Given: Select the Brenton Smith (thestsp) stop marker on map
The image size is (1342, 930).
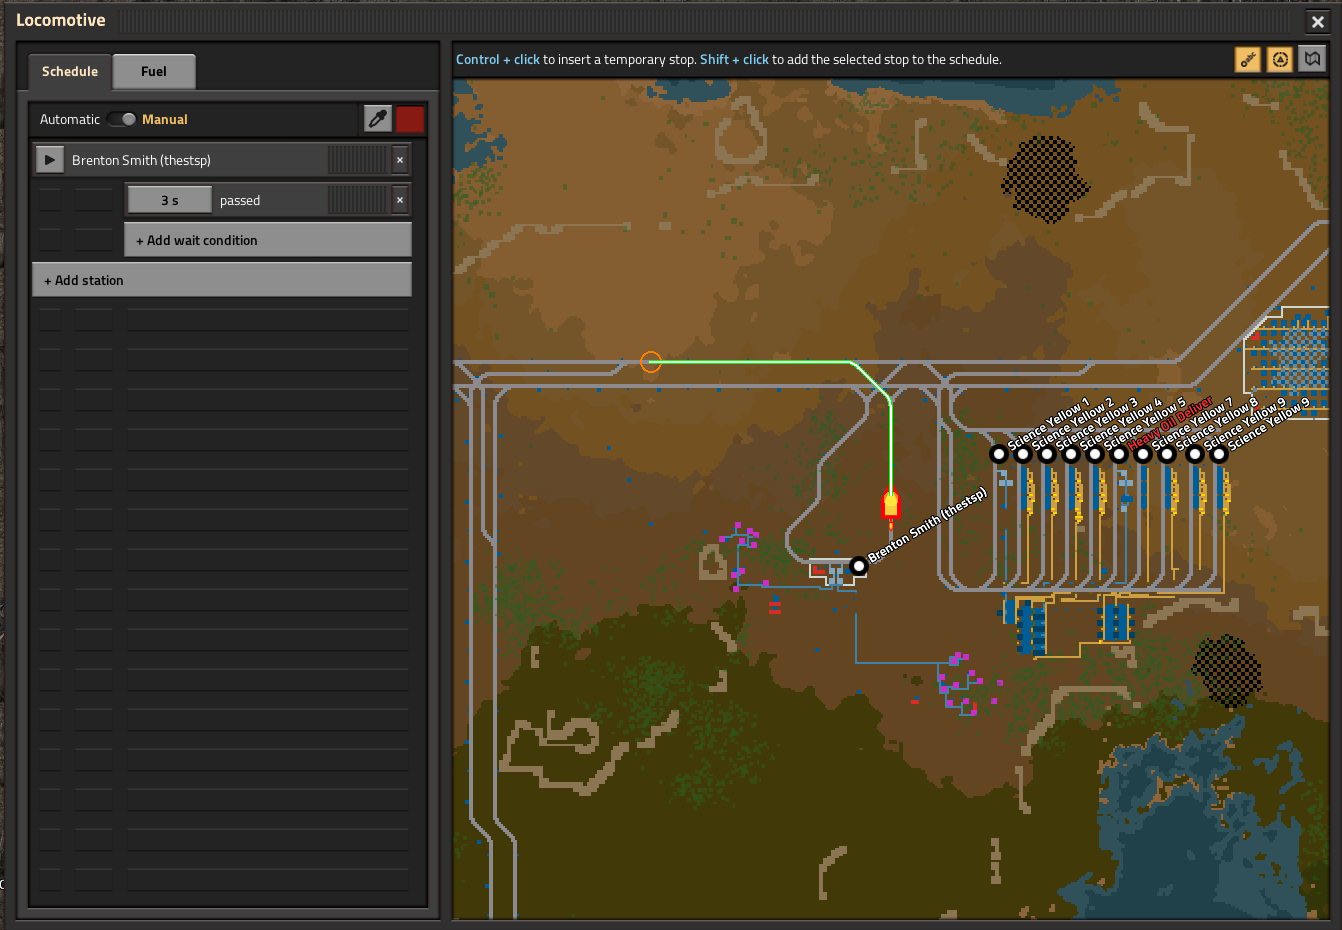Looking at the screenshot, I should click(x=858, y=566).
